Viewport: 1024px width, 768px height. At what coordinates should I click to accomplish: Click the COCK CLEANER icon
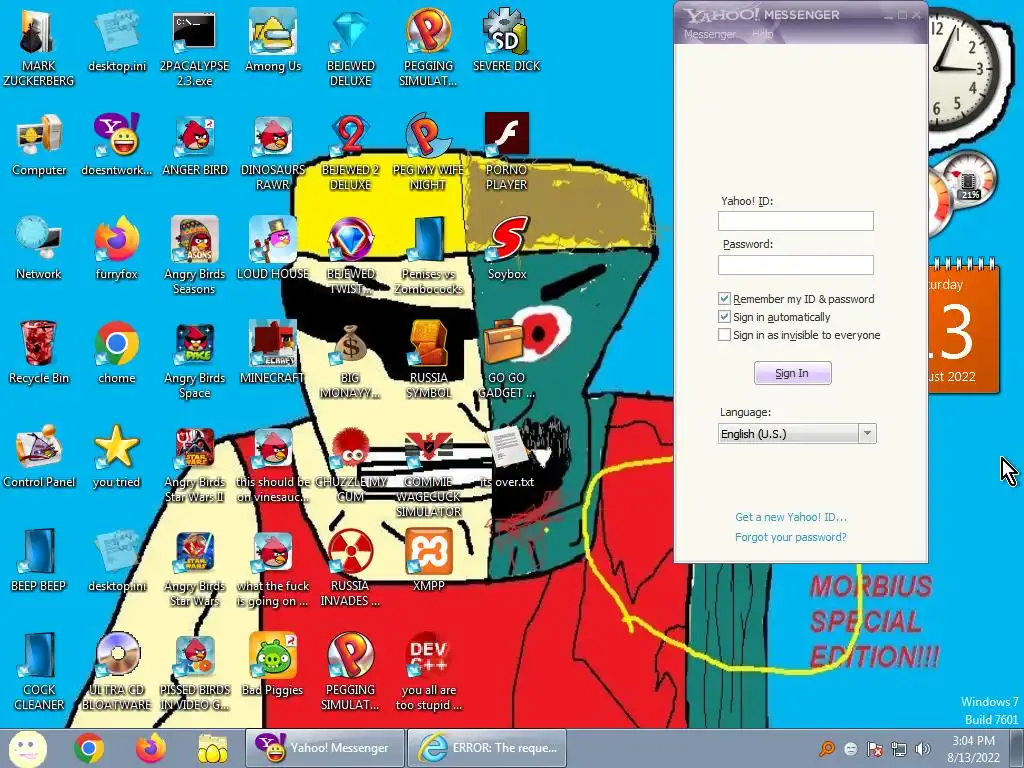[x=39, y=670]
